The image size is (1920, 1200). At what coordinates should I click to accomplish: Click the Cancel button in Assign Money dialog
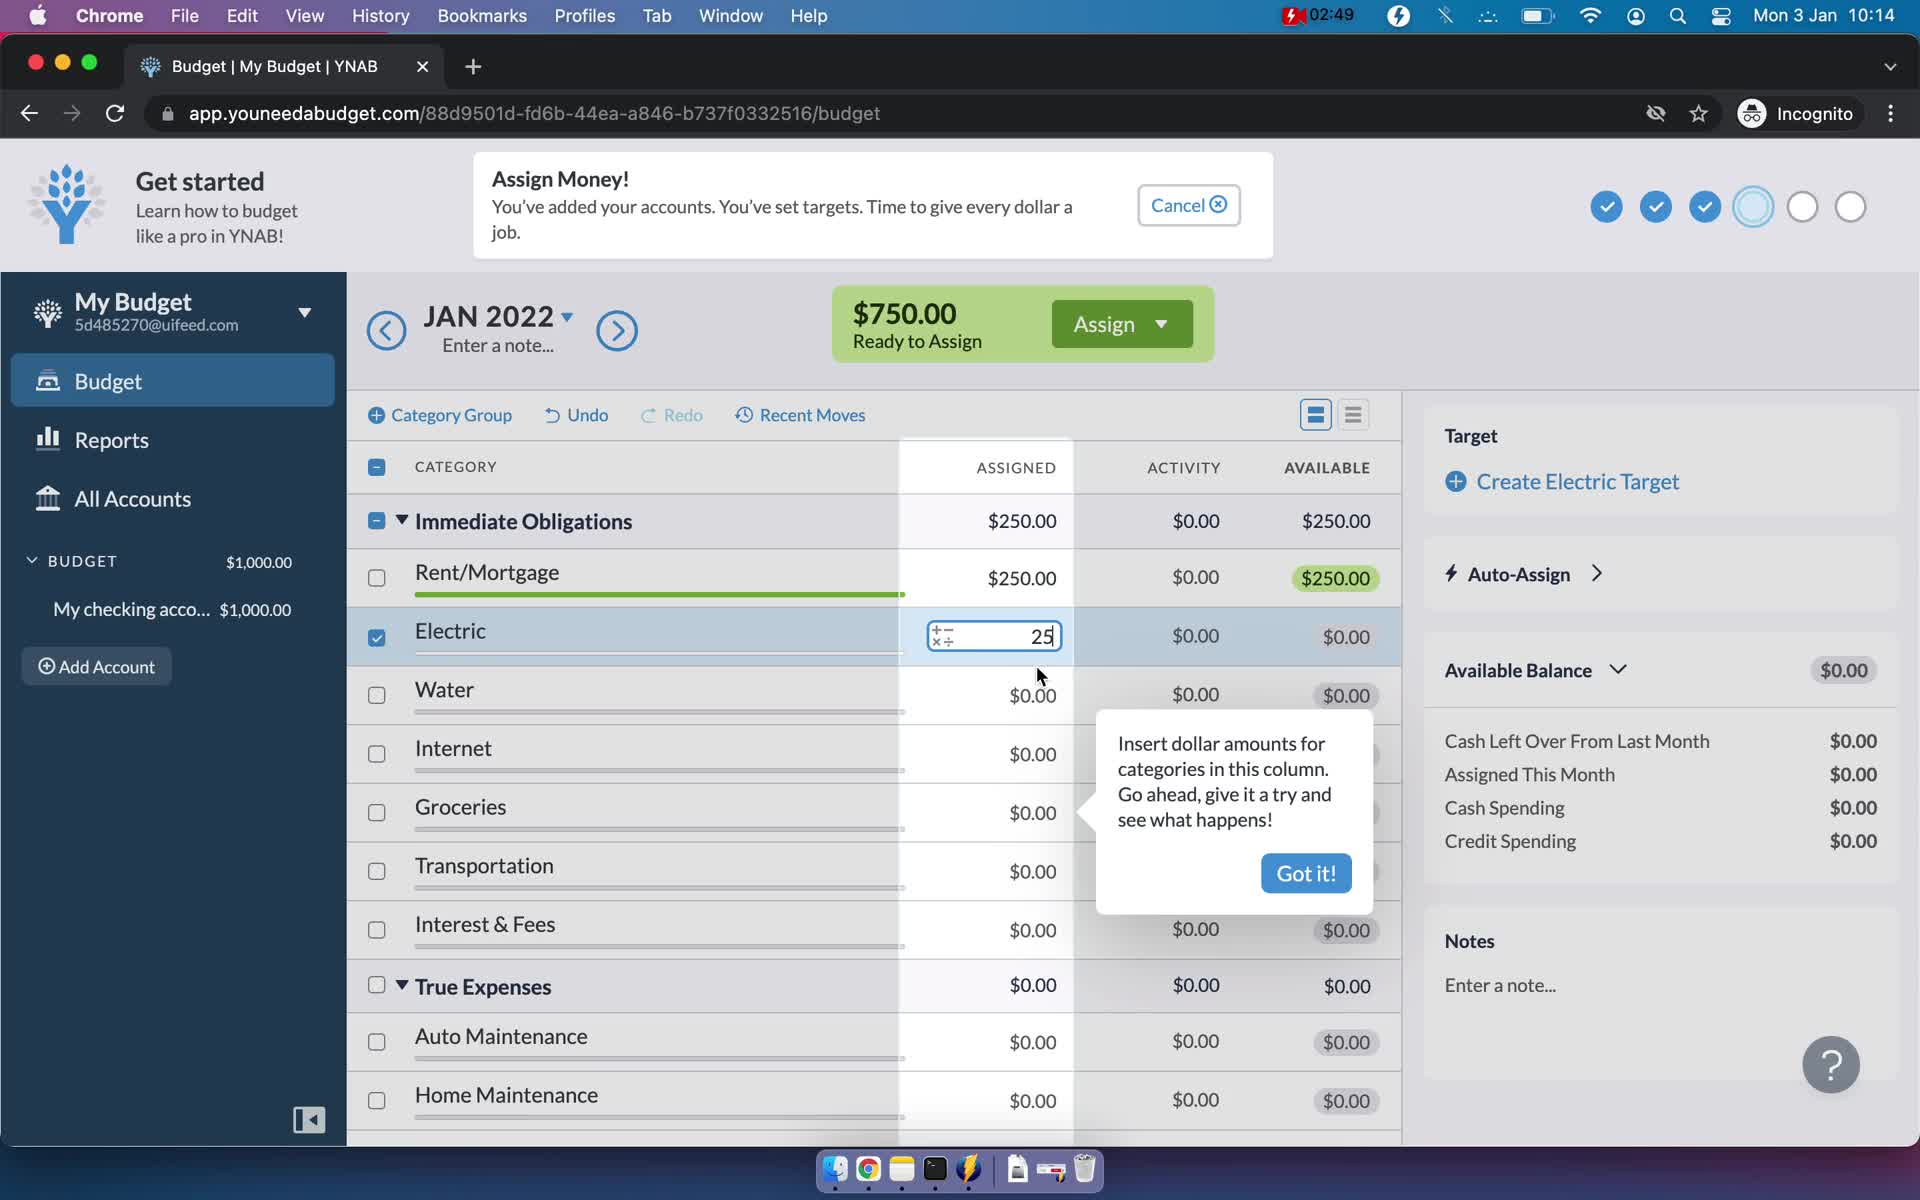pos(1186,203)
